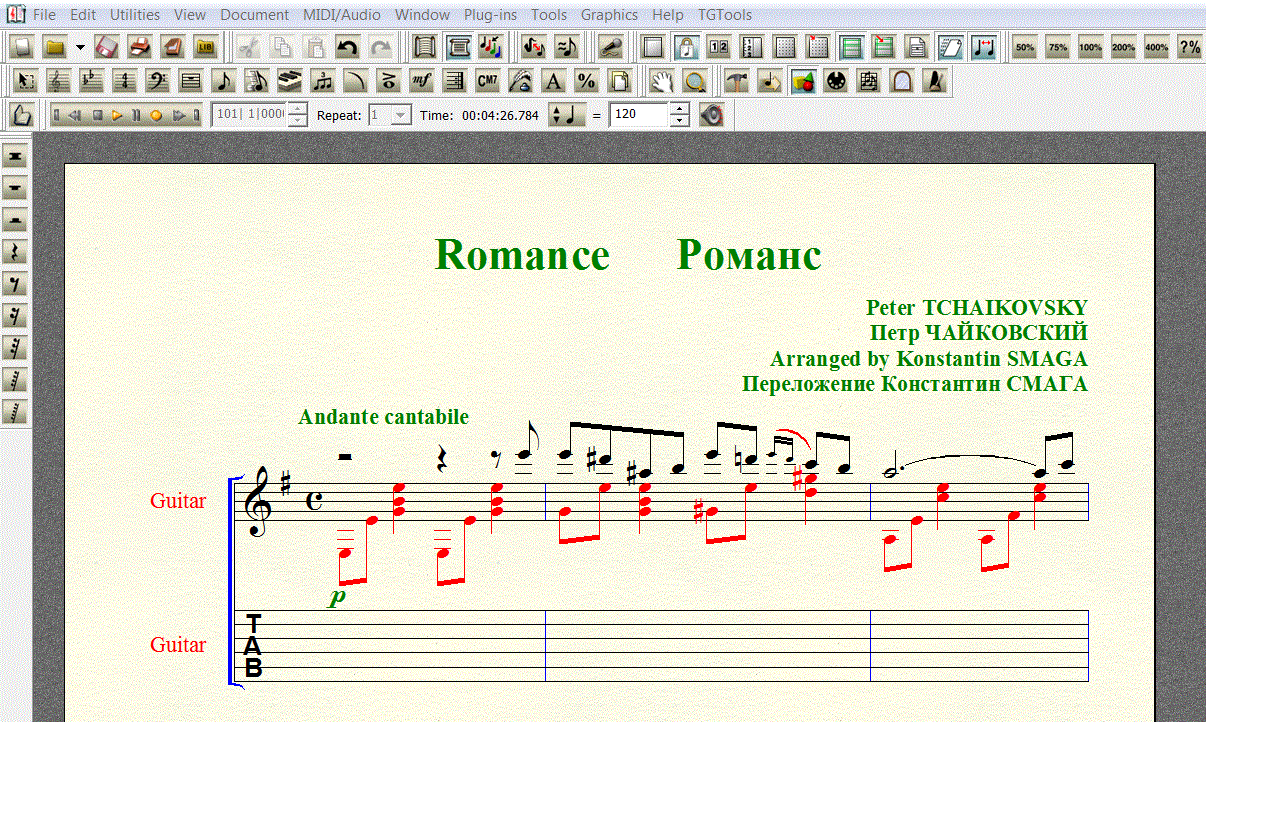The height and width of the screenshot is (817, 1274).
Task: Select the Zoom magnifier tool
Action: [695, 81]
